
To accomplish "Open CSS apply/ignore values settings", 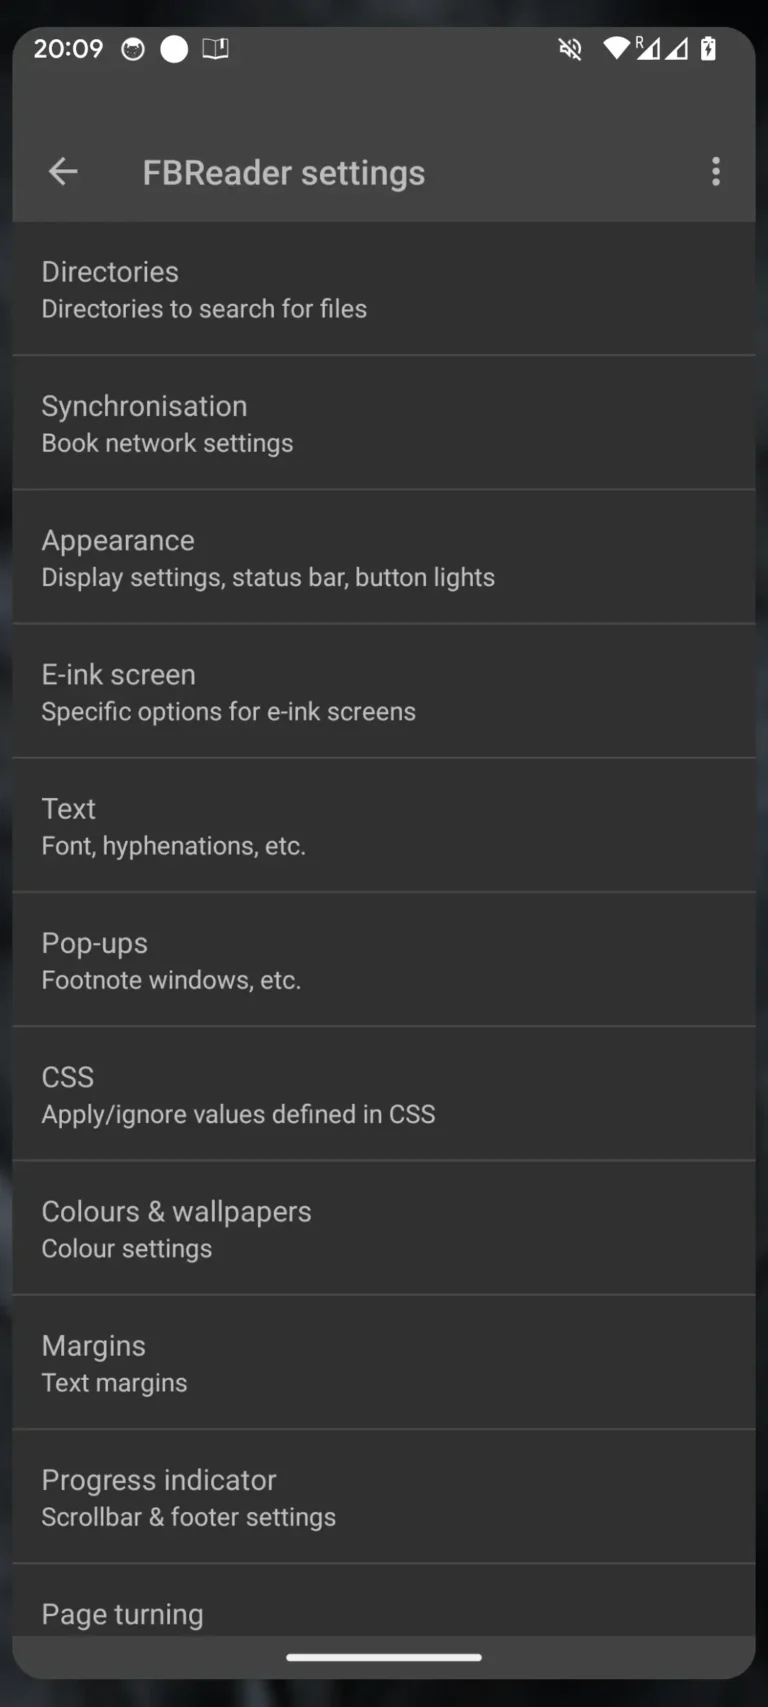I will tap(384, 1093).
